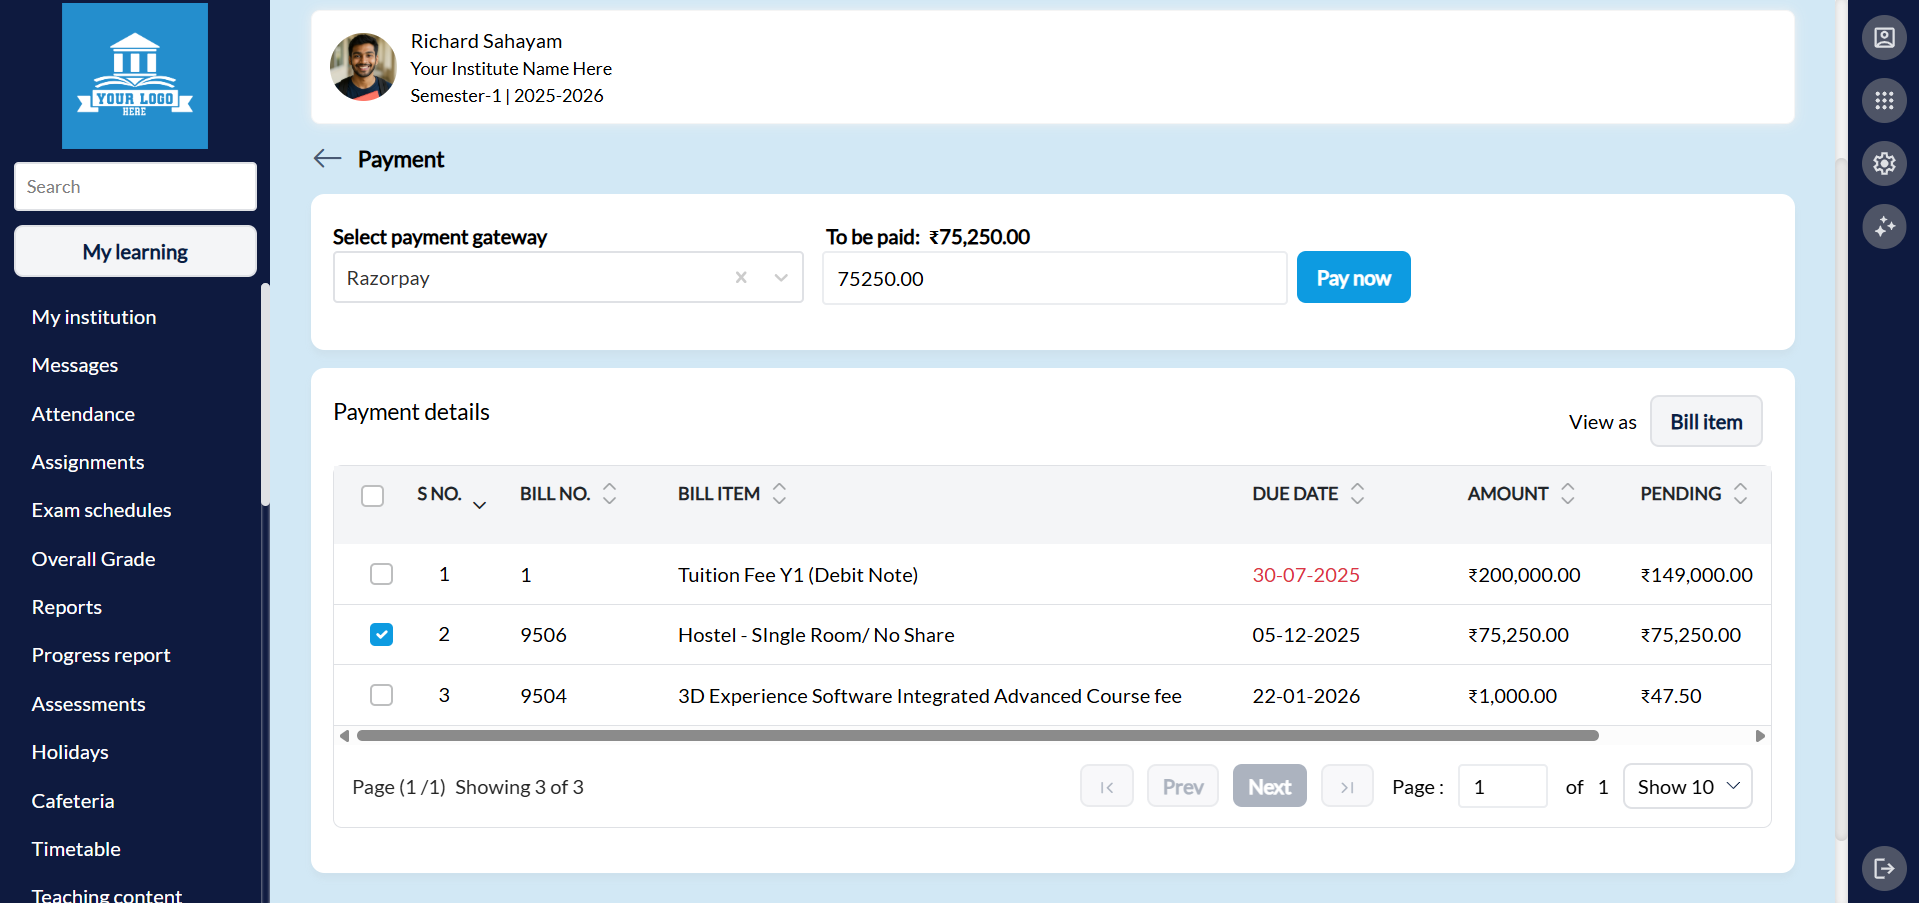Sort table by Bill No. column
Screen dimensions: 1919x903
tap(609, 494)
